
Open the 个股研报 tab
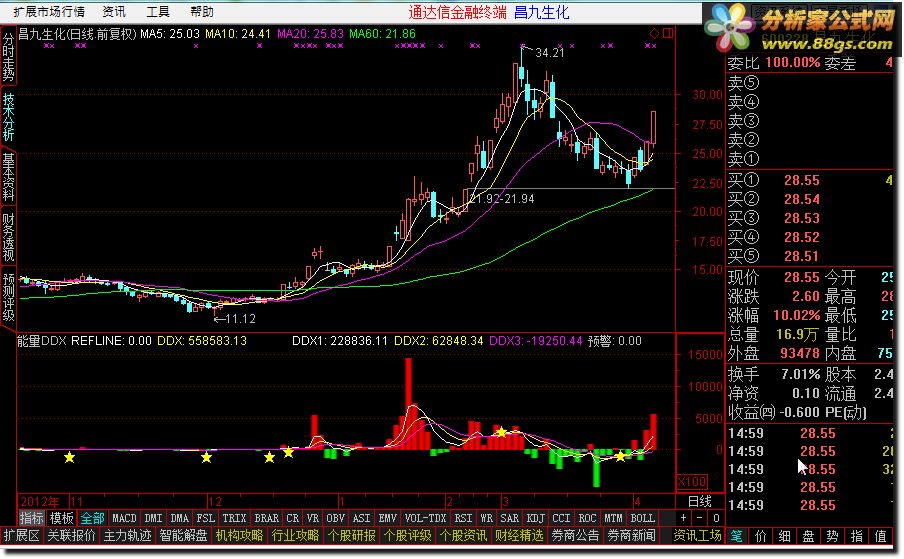(351, 536)
